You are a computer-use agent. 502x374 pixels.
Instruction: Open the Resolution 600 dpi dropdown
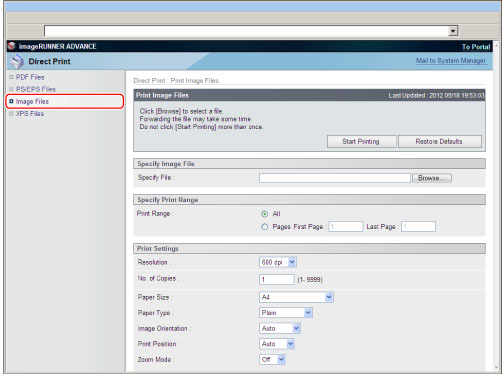point(278,262)
